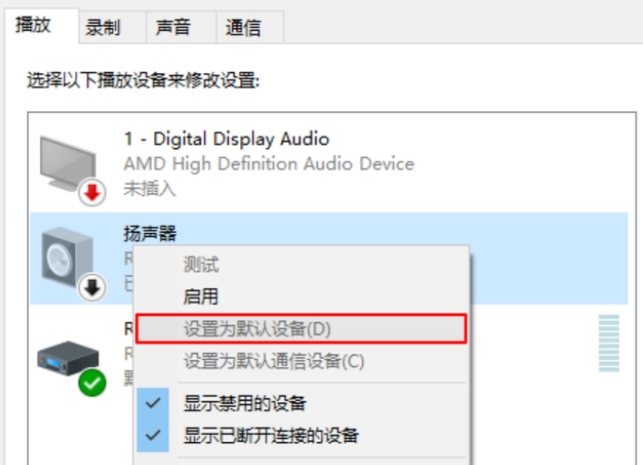
Task: Click 设置为默认通信设备(C) menu entry
Action: click(274, 360)
